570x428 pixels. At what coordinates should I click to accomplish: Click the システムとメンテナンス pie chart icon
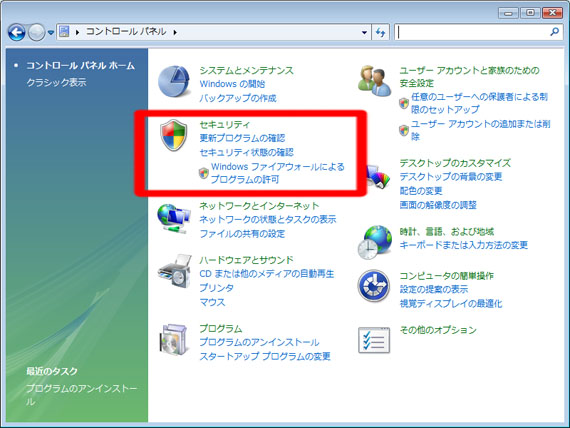click(174, 81)
